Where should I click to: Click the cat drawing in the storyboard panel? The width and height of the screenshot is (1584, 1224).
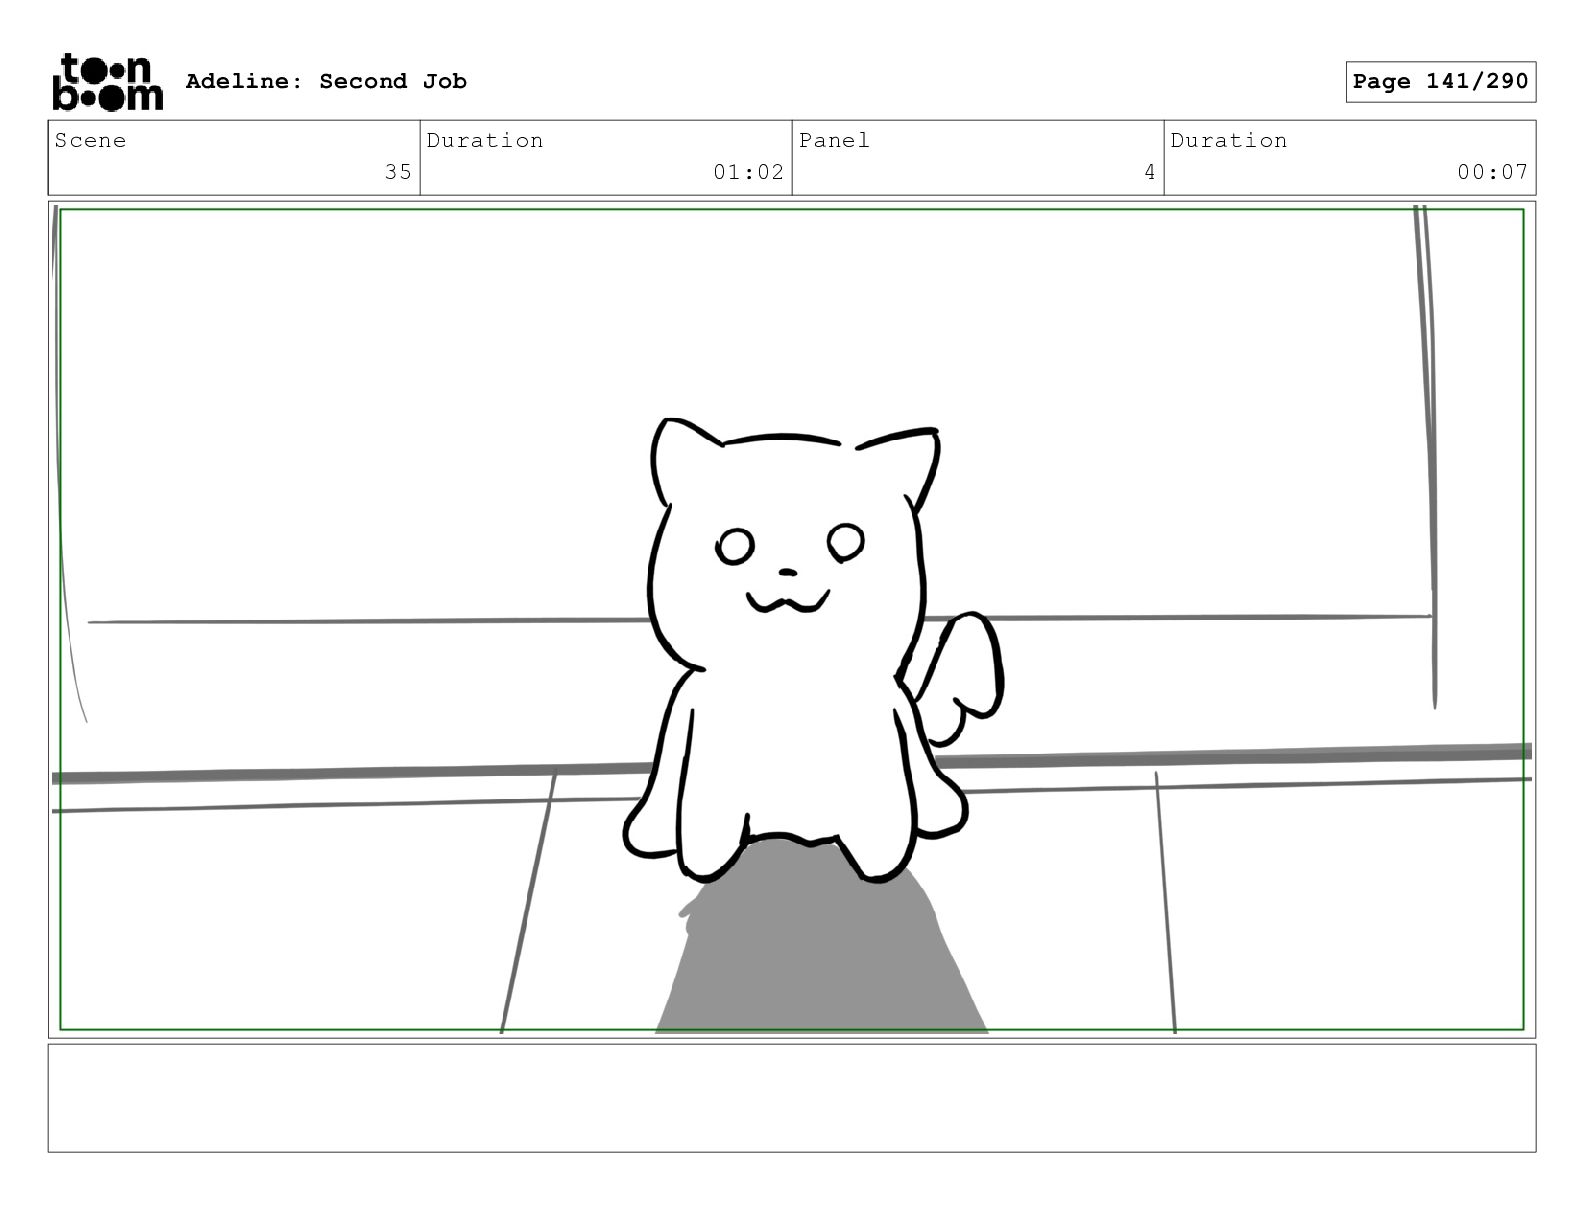click(812, 650)
